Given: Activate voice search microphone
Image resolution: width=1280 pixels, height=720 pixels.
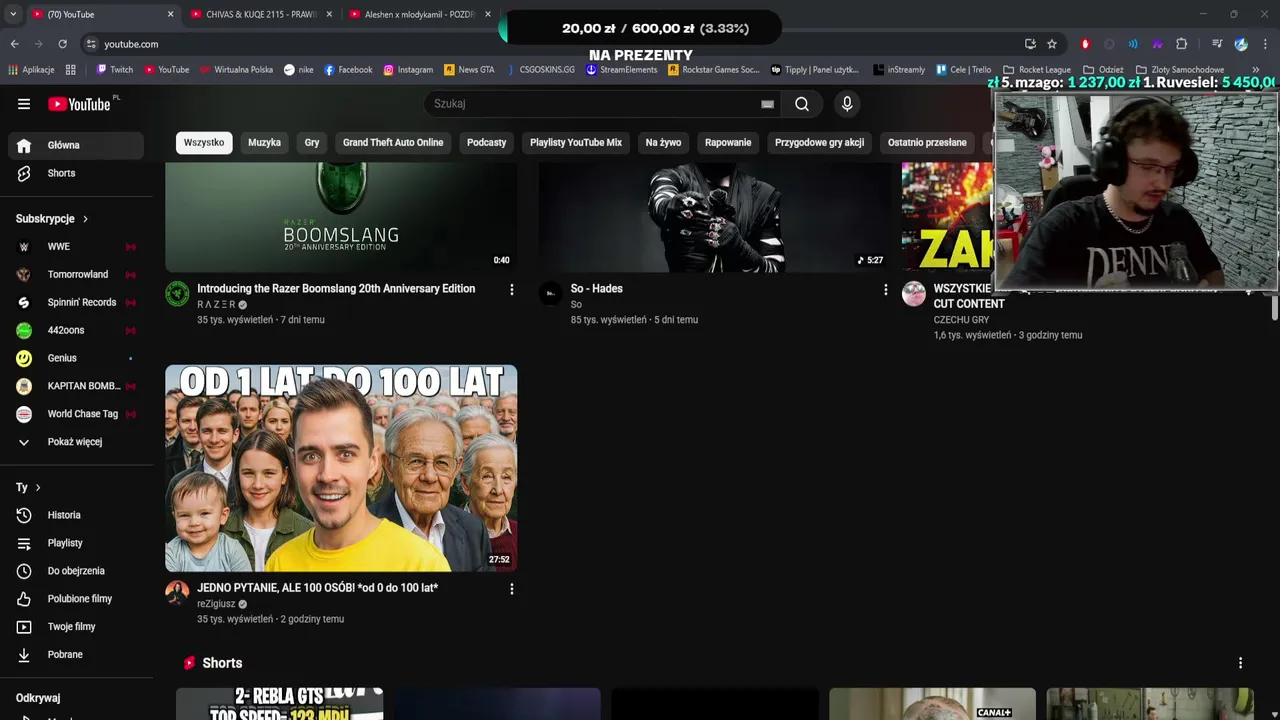Looking at the screenshot, I should [847, 104].
